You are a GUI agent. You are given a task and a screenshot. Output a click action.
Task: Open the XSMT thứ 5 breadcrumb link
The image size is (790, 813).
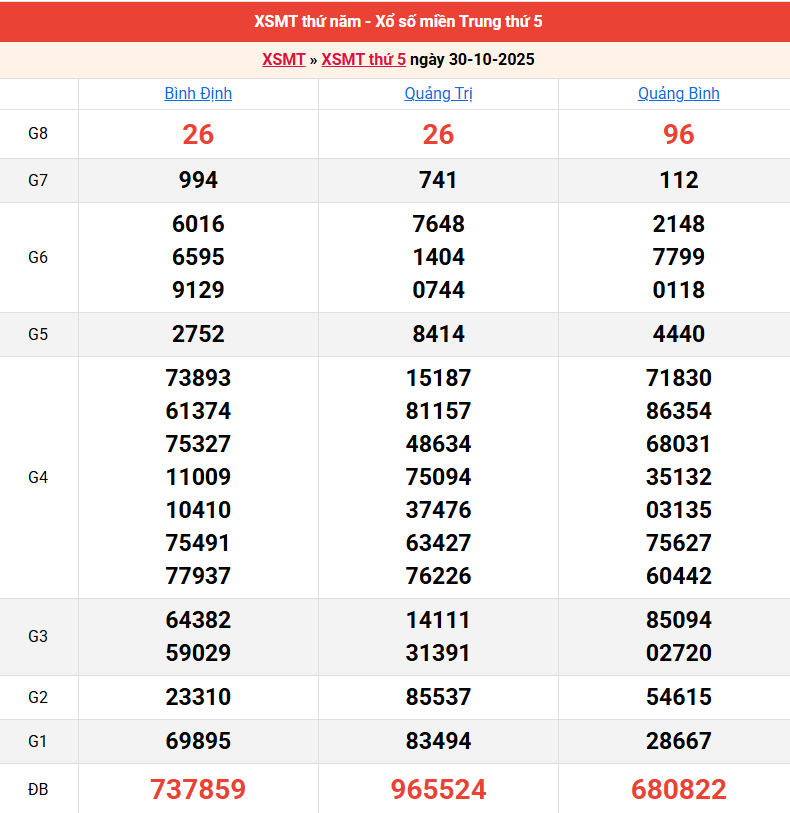pos(363,59)
